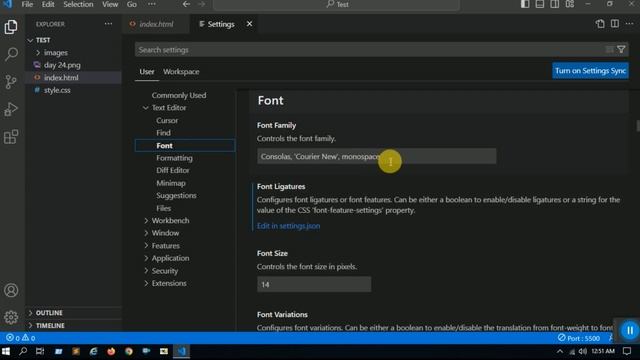Viewport: 640px width, 360px height.
Task: Click the Explorer more actions ellipsis
Action: click(108, 24)
